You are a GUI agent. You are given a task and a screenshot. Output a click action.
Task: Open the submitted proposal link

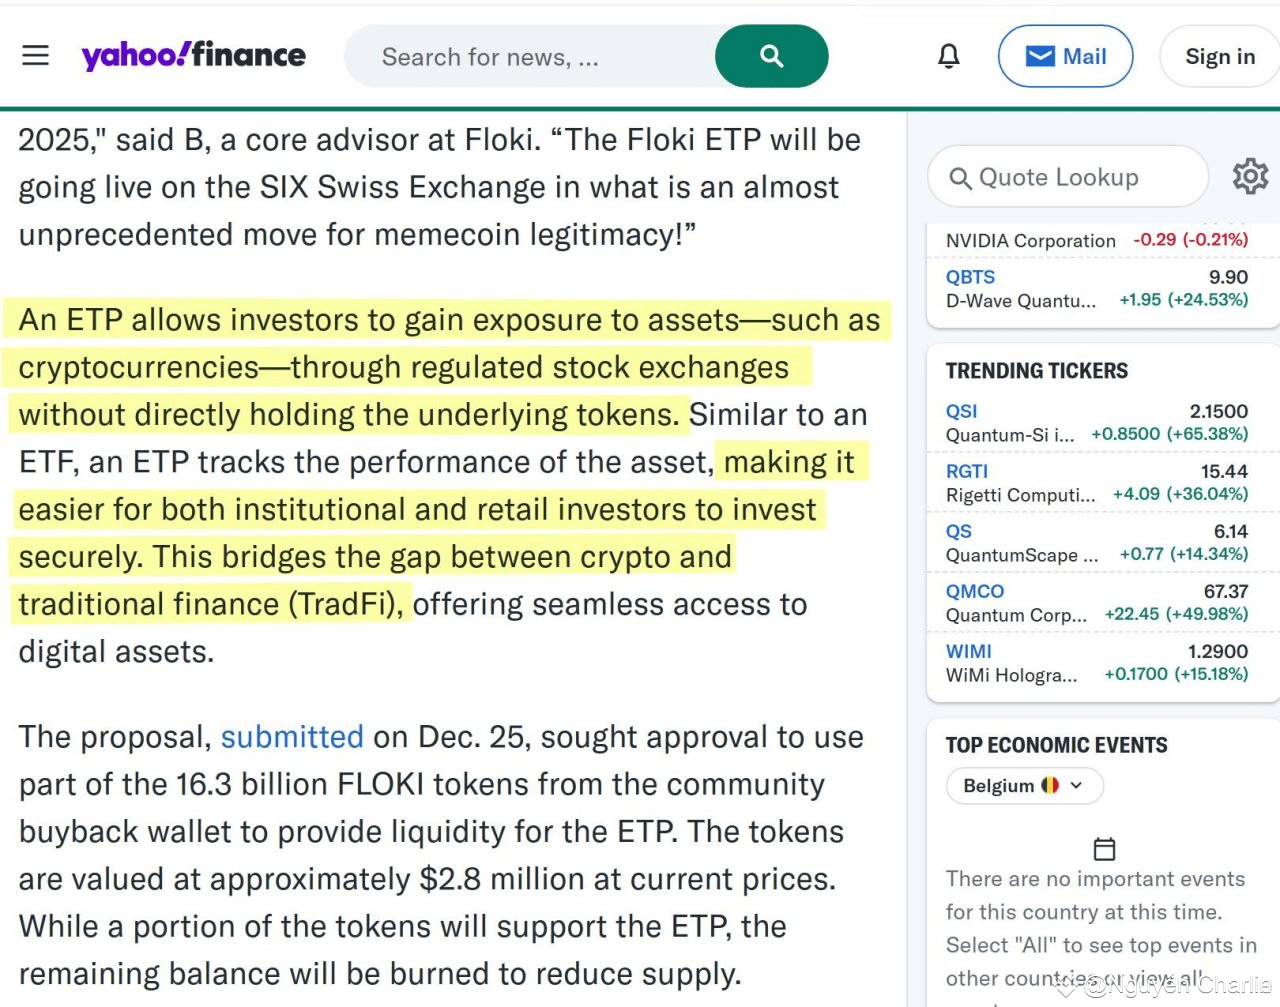(x=292, y=737)
